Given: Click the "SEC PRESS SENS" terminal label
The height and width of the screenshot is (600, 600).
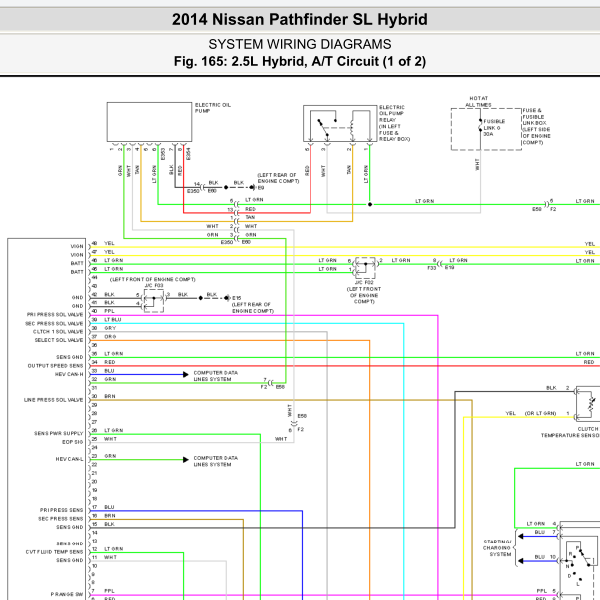Looking at the screenshot, I should [x=60, y=519].
